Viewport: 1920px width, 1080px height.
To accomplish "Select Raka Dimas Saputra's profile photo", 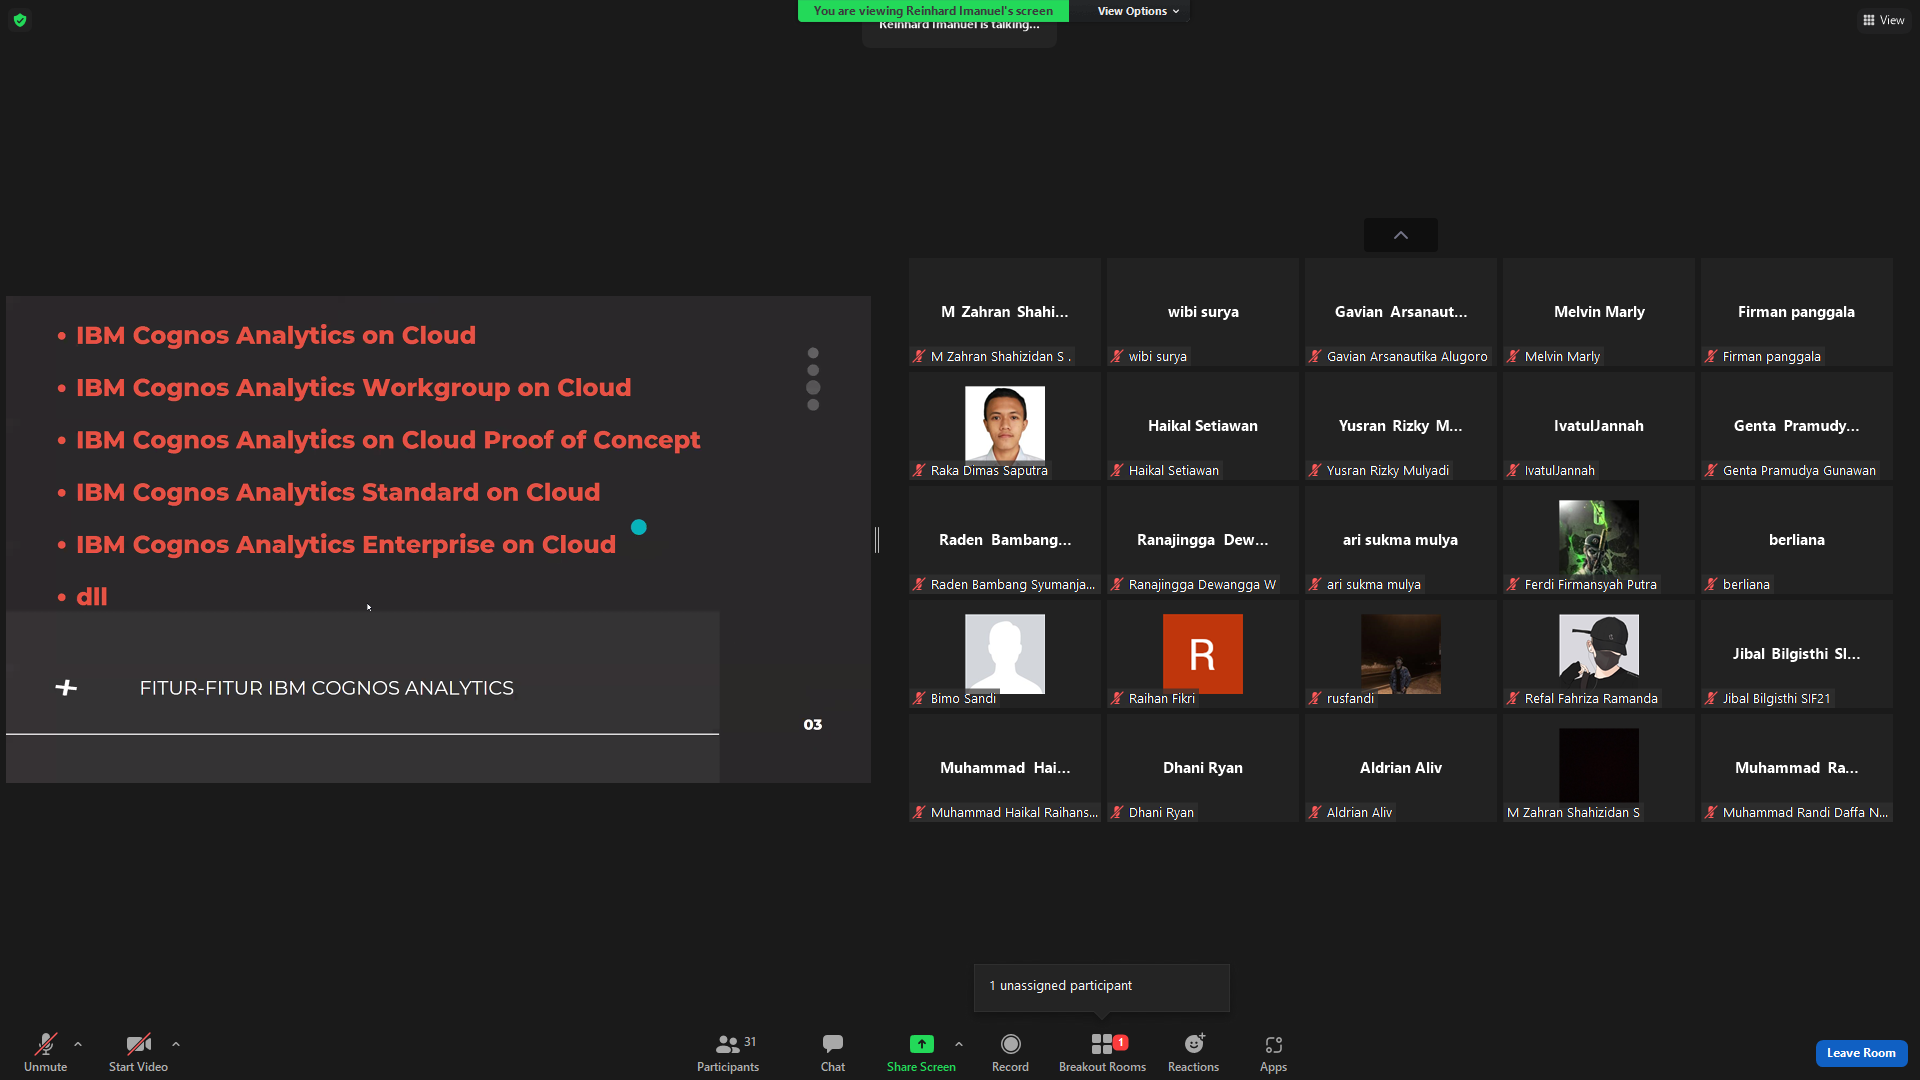I will click(1005, 424).
